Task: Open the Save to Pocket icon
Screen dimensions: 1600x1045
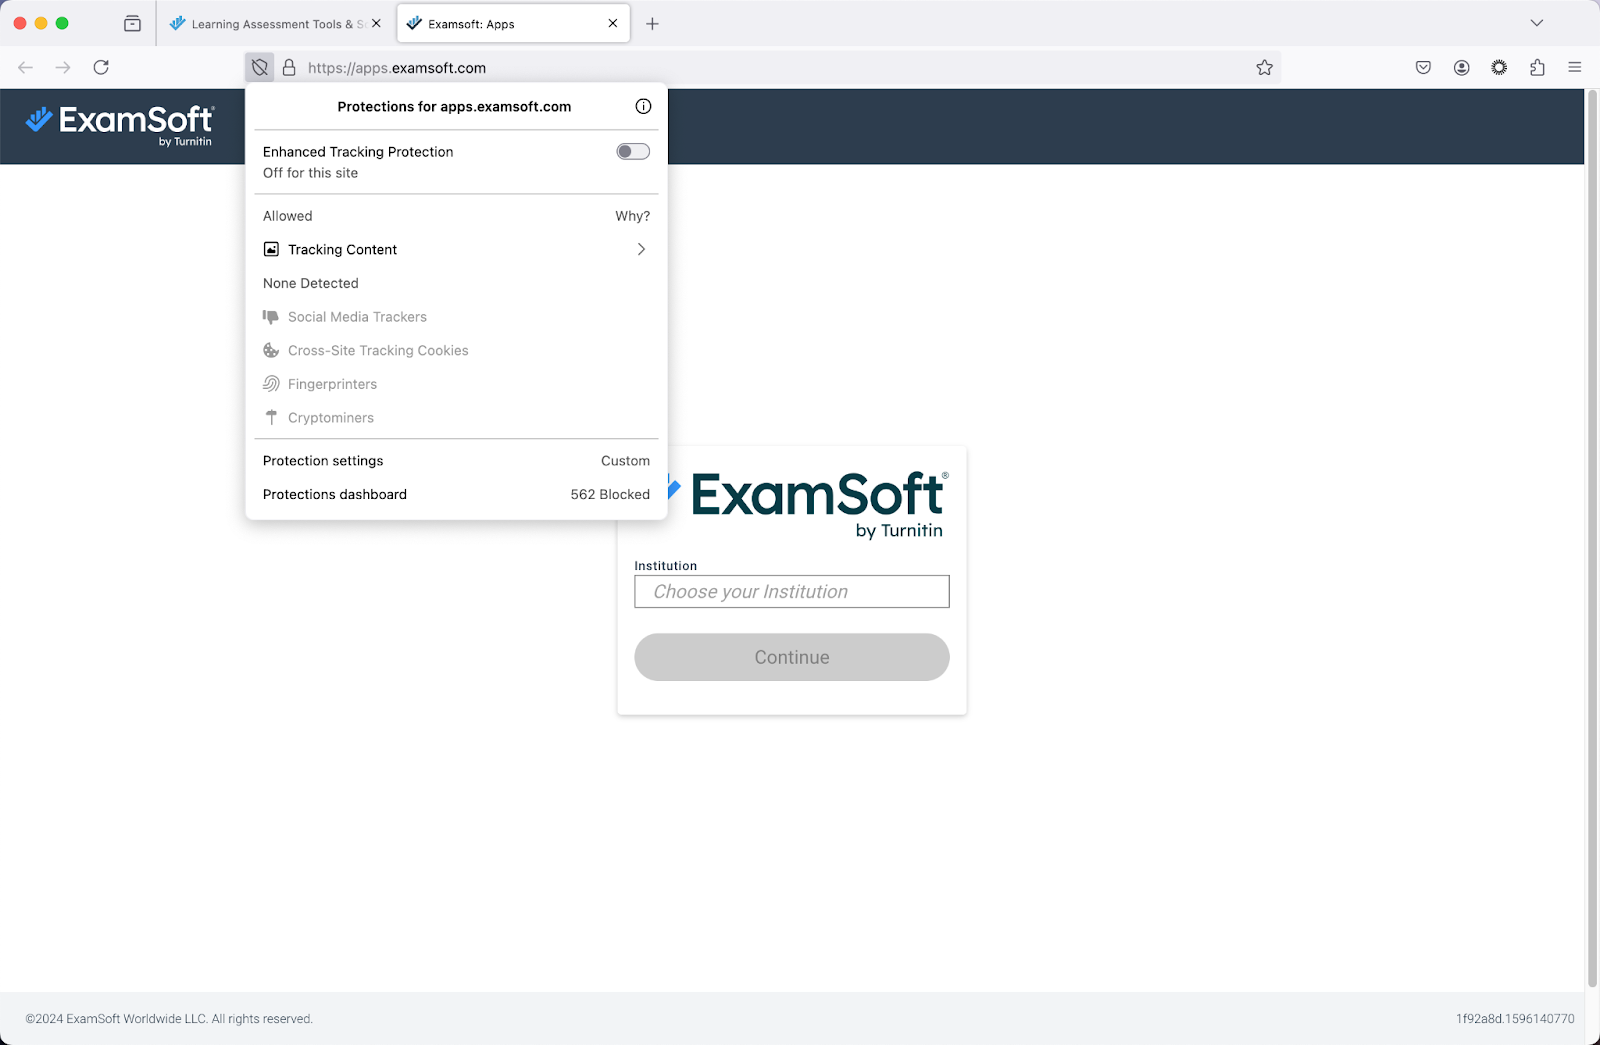Action: tap(1423, 68)
